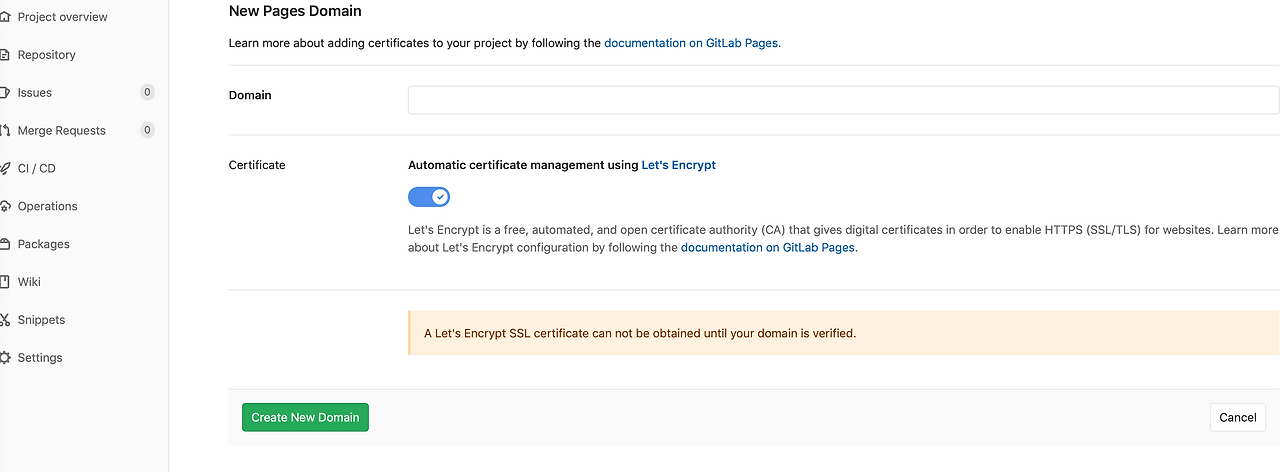This screenshot has width=1280, height=472.
Task: Click the Repository file icon in sidebar
Action: click(5, 55)
